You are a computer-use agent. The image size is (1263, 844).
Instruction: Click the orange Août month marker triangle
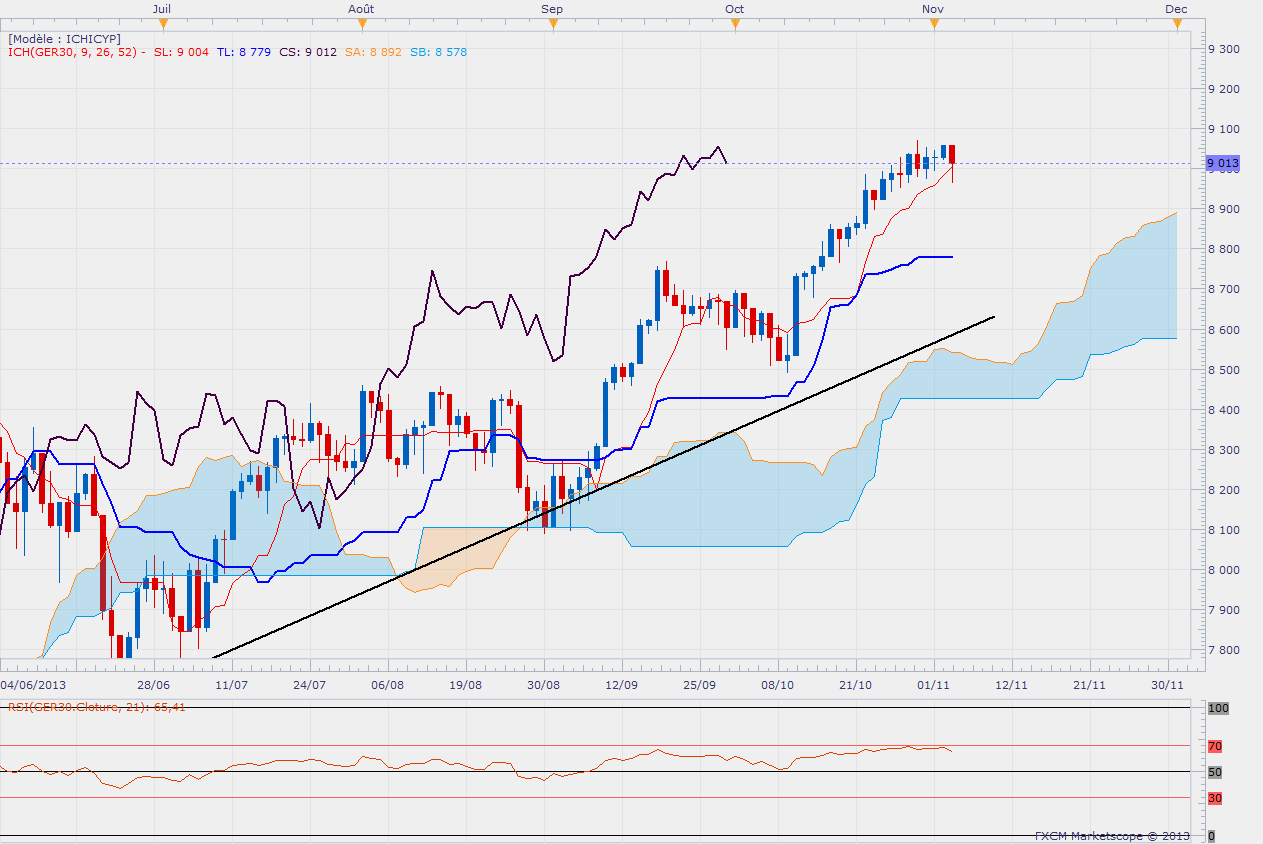click(x=361, y=24)
